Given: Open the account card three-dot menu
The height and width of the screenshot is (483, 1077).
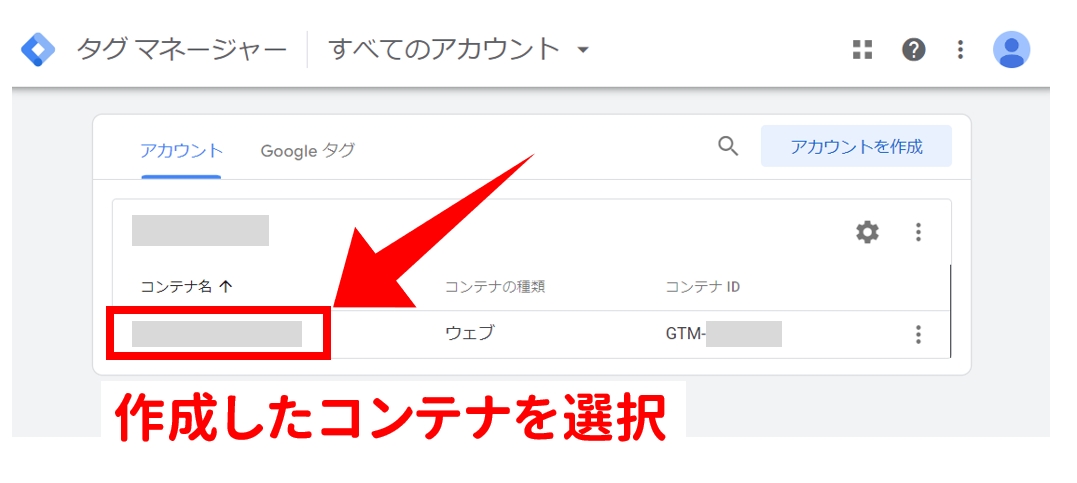Looking at the screenshot, I should [x=918, y=232].
